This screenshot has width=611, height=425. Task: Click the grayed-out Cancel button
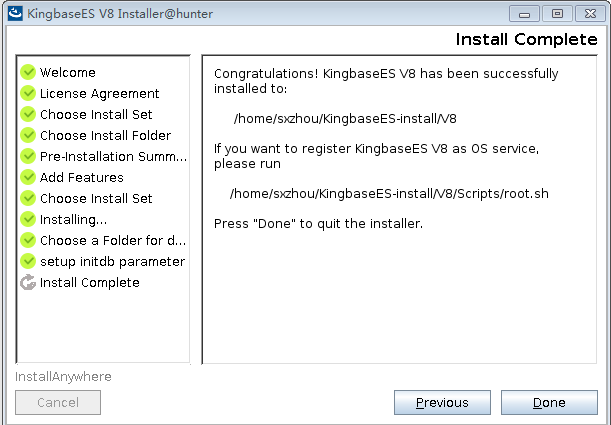tap(58, 403)
